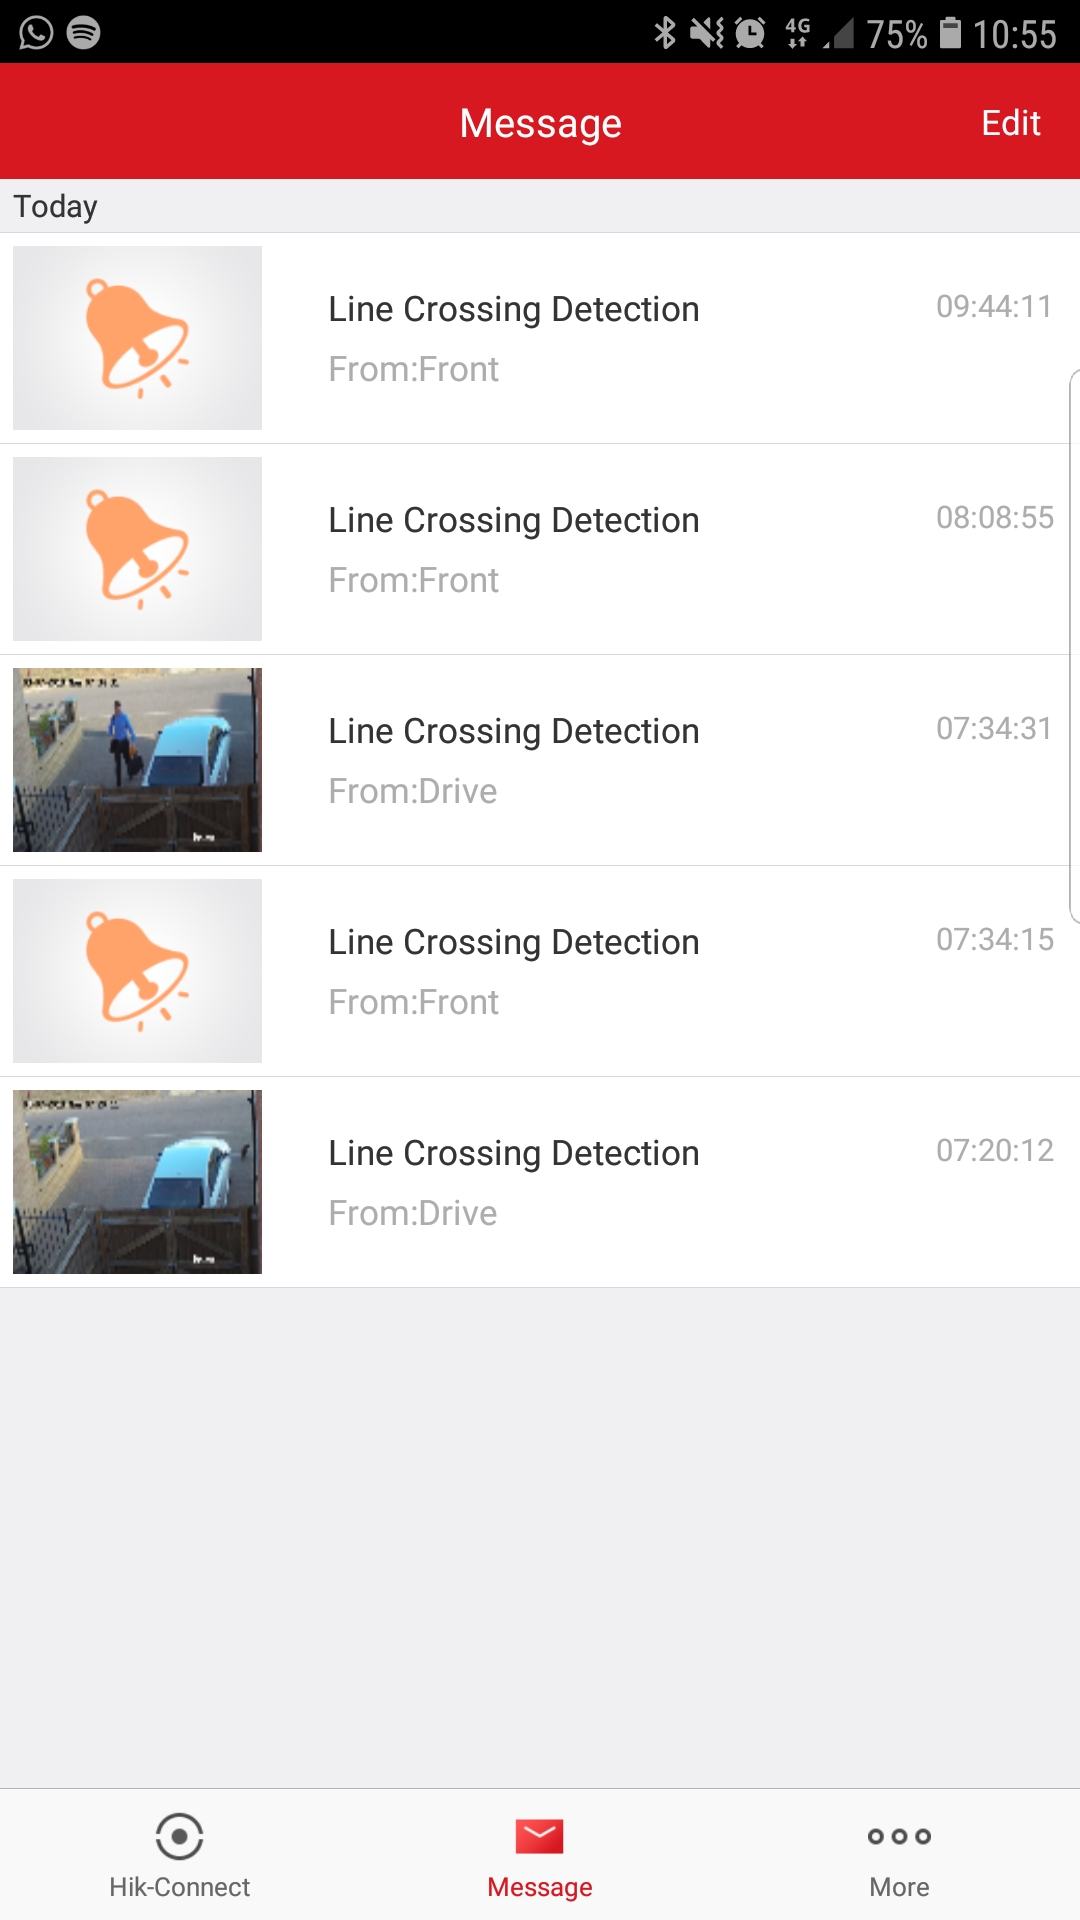Open the 07:34:31 Drive snapshot thumbnail

pyautogui.click(x=137, y=760)
